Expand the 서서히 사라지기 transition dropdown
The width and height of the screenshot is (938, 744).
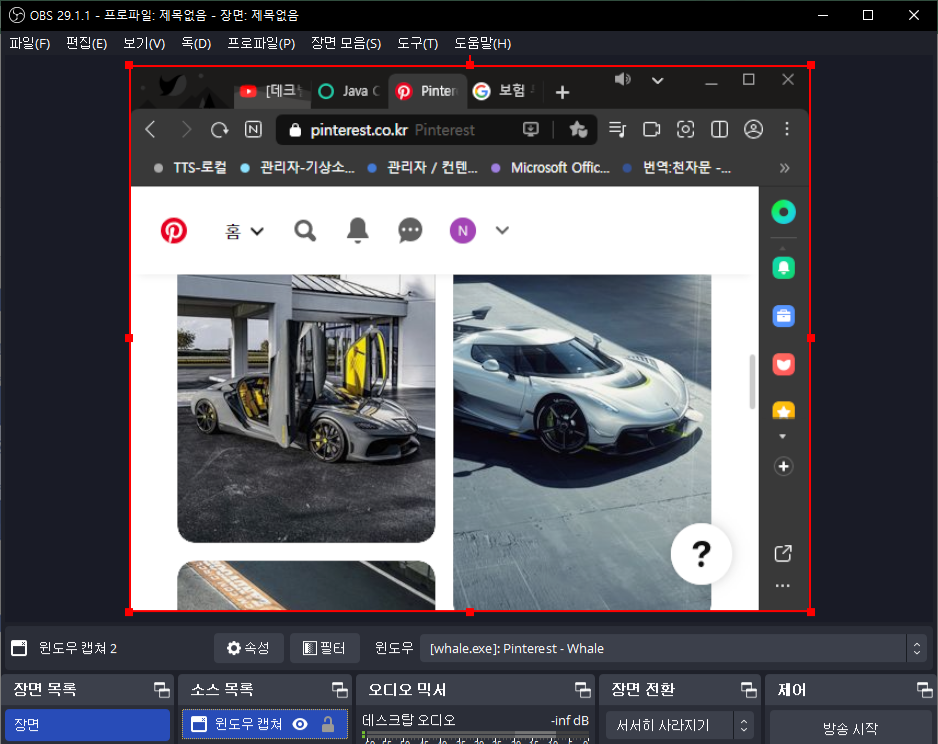679,725
